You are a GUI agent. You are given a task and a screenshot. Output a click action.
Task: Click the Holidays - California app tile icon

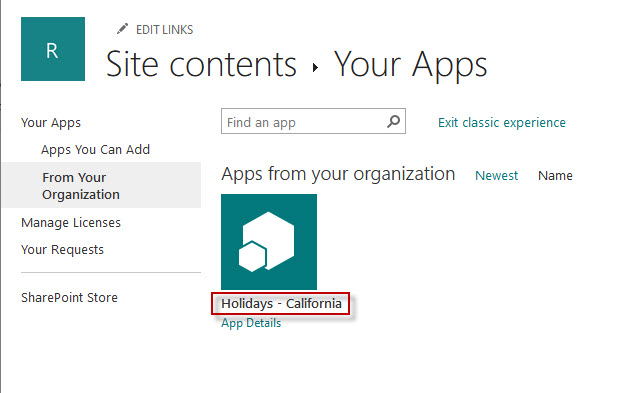coord(269,242)
